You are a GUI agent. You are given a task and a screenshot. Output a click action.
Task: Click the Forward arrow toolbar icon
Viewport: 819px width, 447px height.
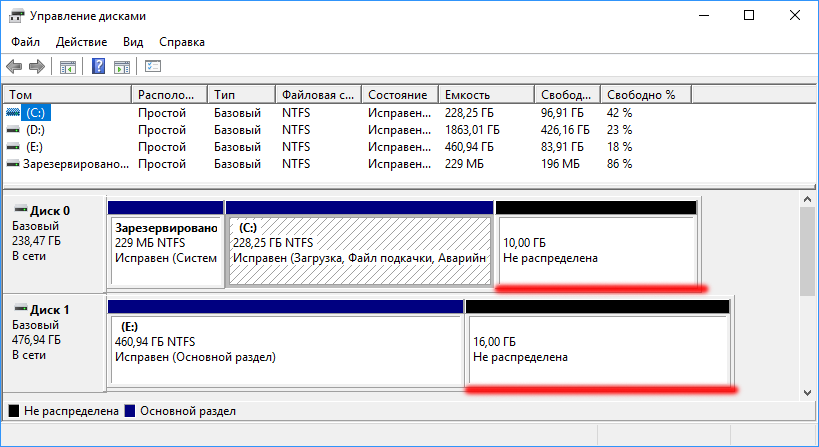pyautogui.click(x=37, y=67)
